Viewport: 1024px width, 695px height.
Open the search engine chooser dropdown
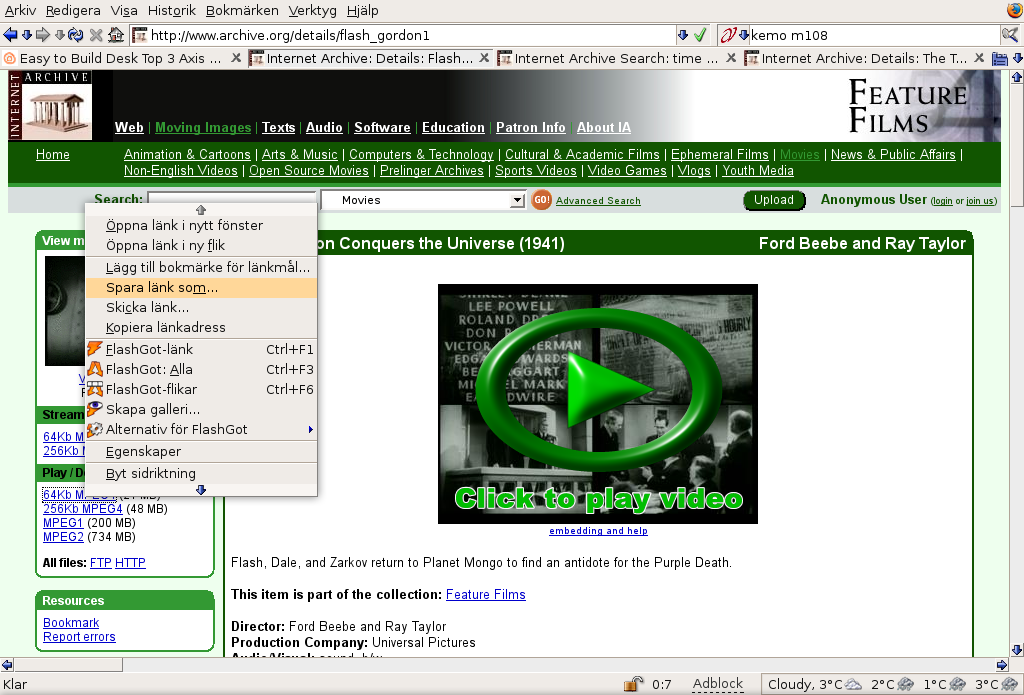pos(743,35)
